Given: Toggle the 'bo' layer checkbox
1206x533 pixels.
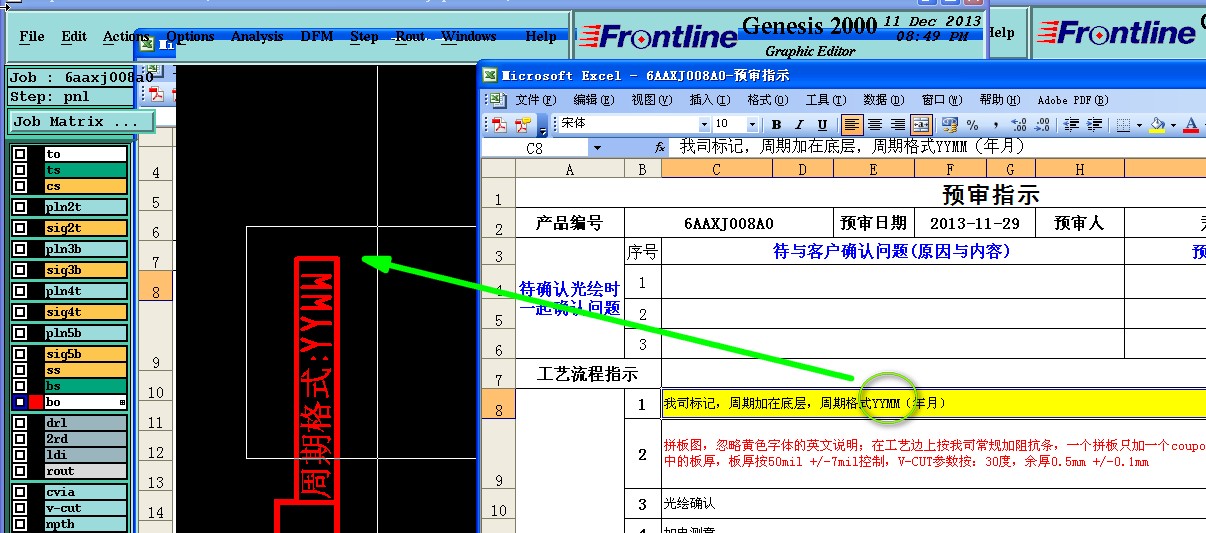Looking at the screenshot, I should coord(20,402).
